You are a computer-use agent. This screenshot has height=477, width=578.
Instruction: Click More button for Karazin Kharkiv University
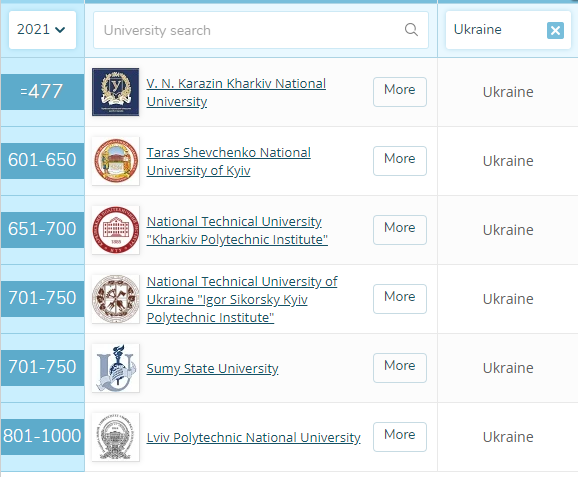pyautogui.click(x=400, y=92)
